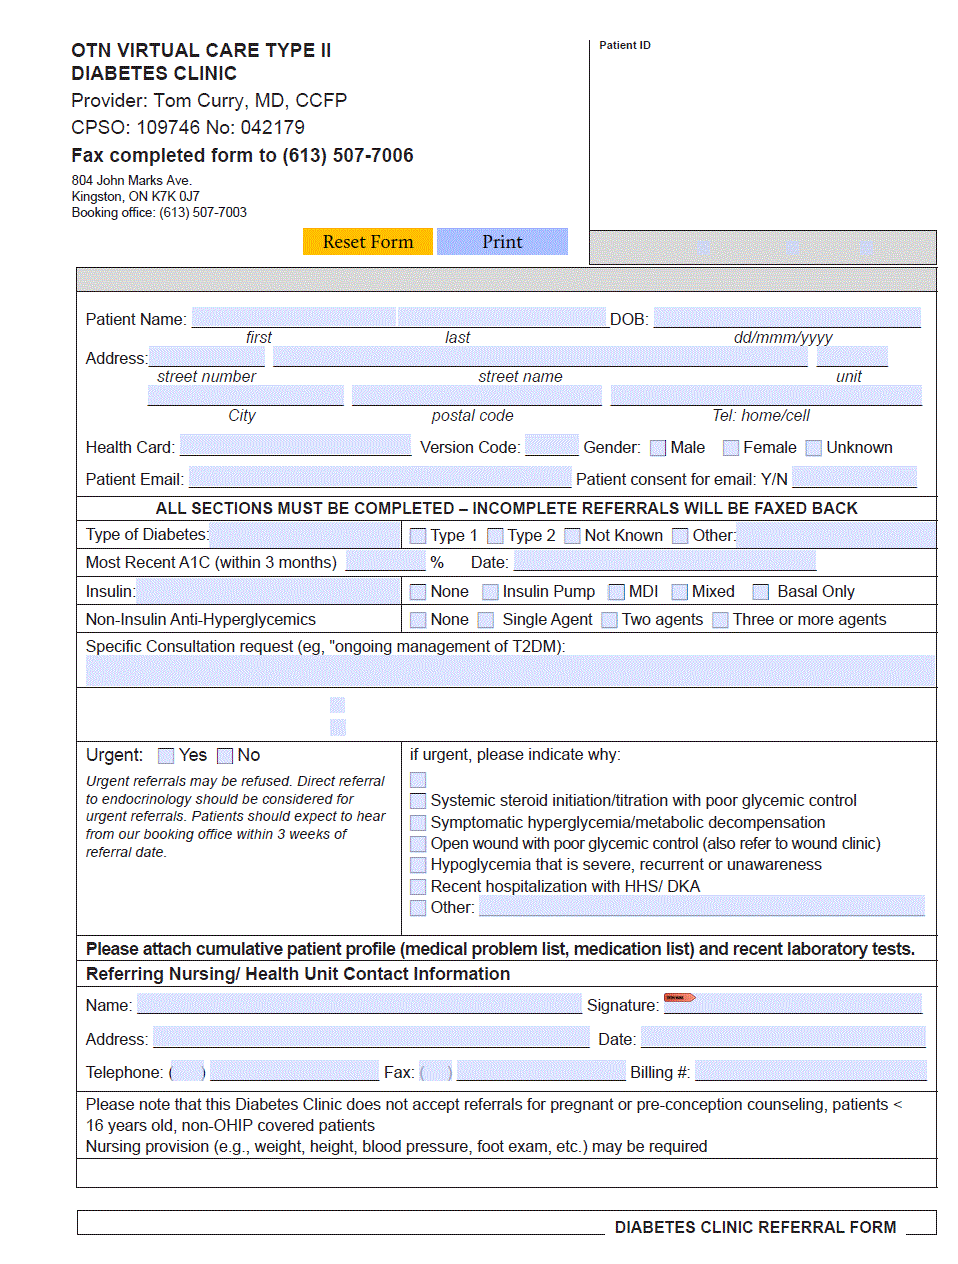Click the Billing # field

pos(811,1072)
